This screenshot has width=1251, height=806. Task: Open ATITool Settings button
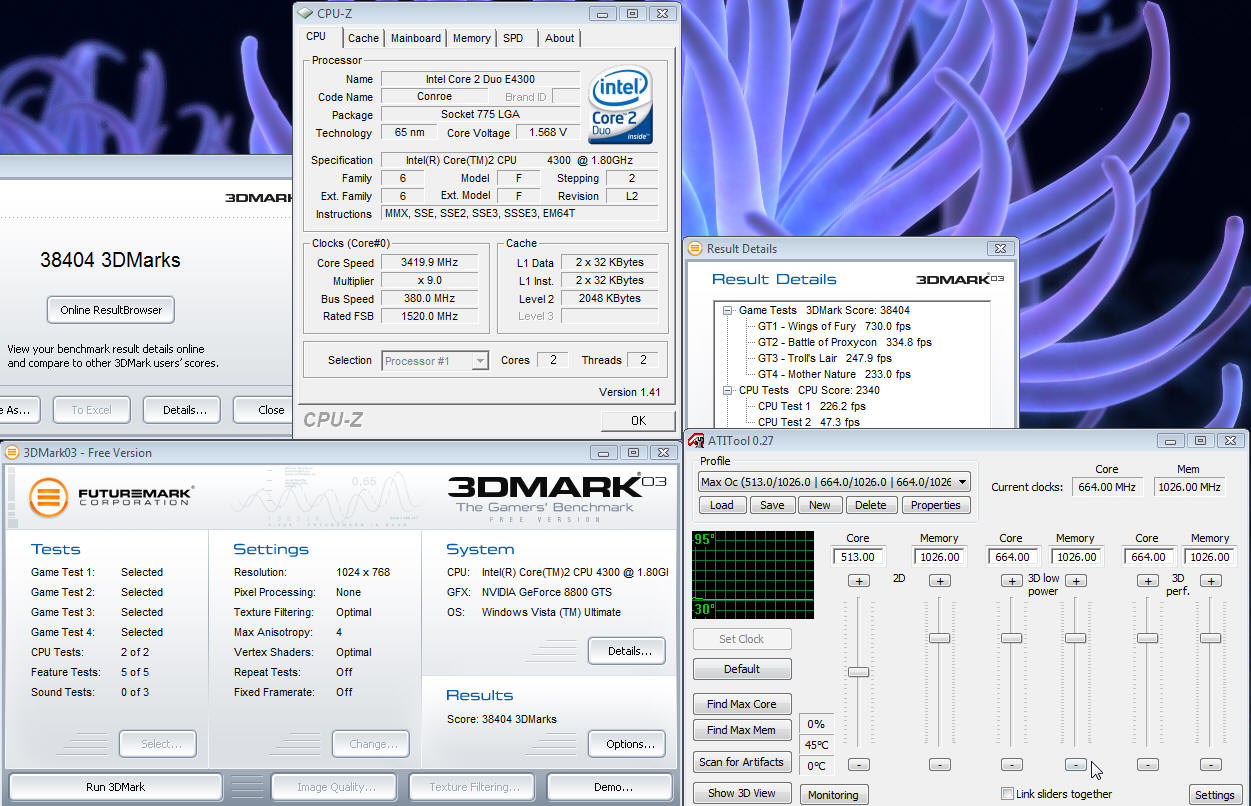(x=1214, y=795)
